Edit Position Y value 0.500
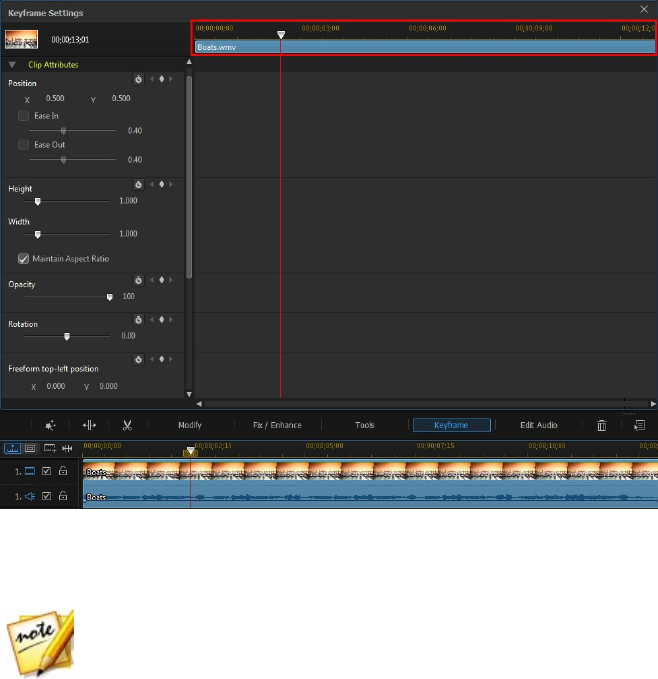 (x=121, y=98)
